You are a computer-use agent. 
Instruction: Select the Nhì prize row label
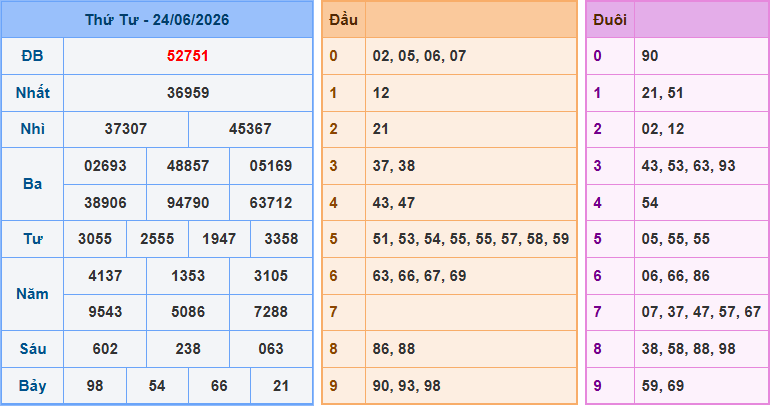tap(32, 129)
